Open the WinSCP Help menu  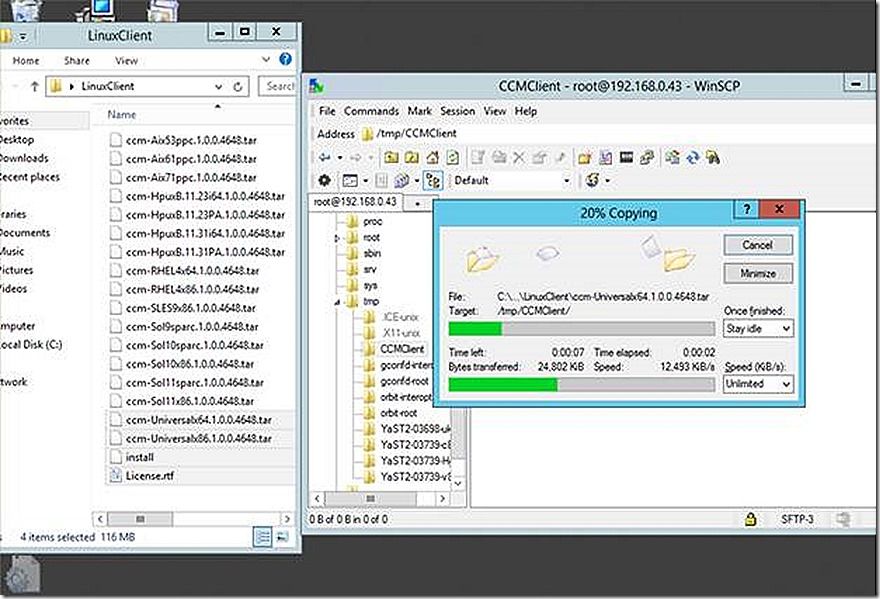(x=525, y=111)
